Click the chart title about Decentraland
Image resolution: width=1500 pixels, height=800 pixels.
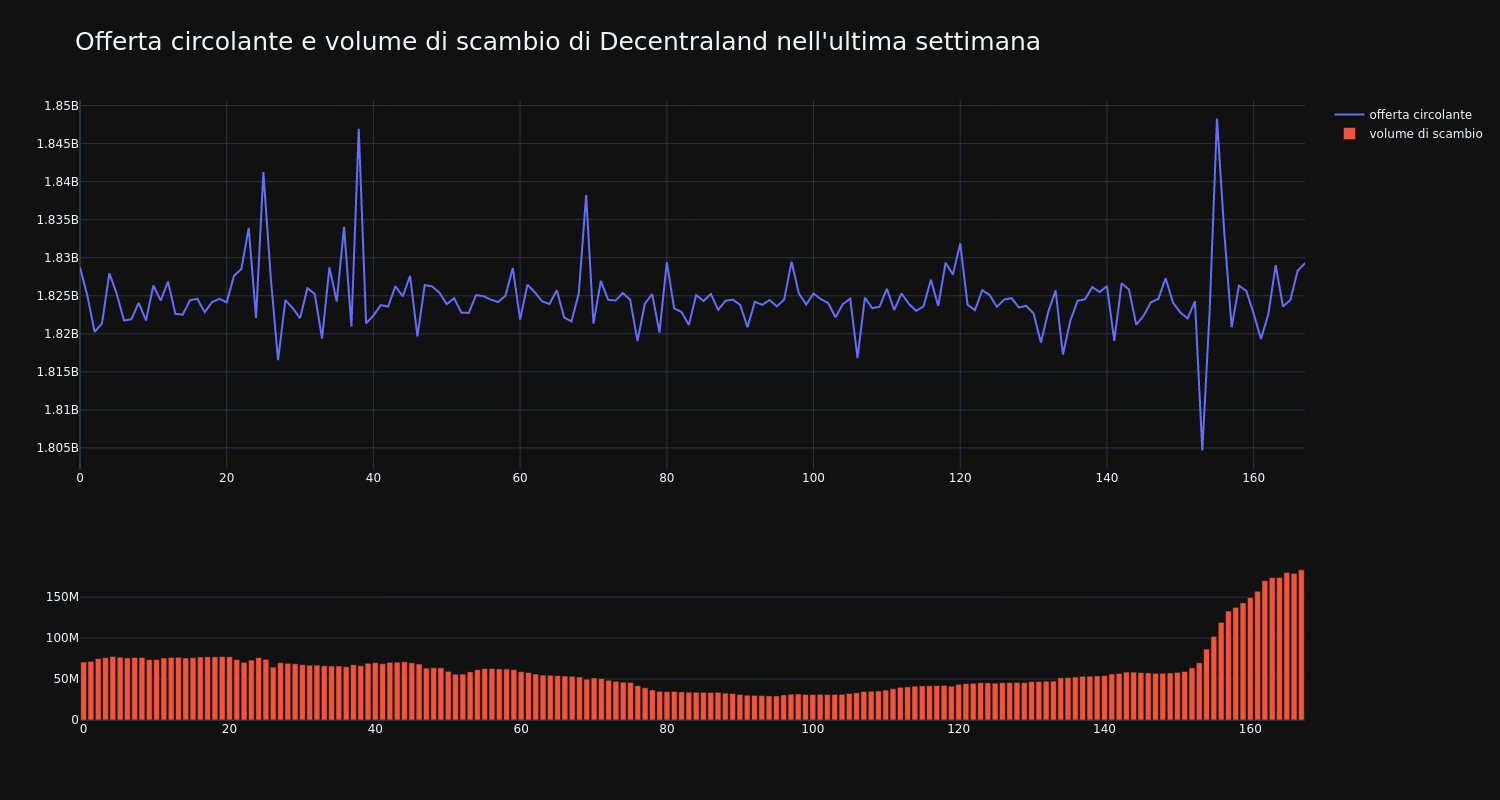click(558, 42)
